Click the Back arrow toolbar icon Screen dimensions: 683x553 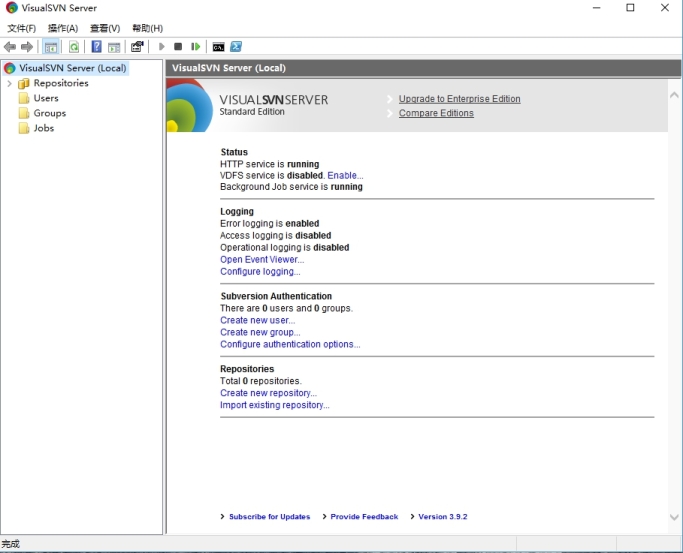tap(10, 47)
